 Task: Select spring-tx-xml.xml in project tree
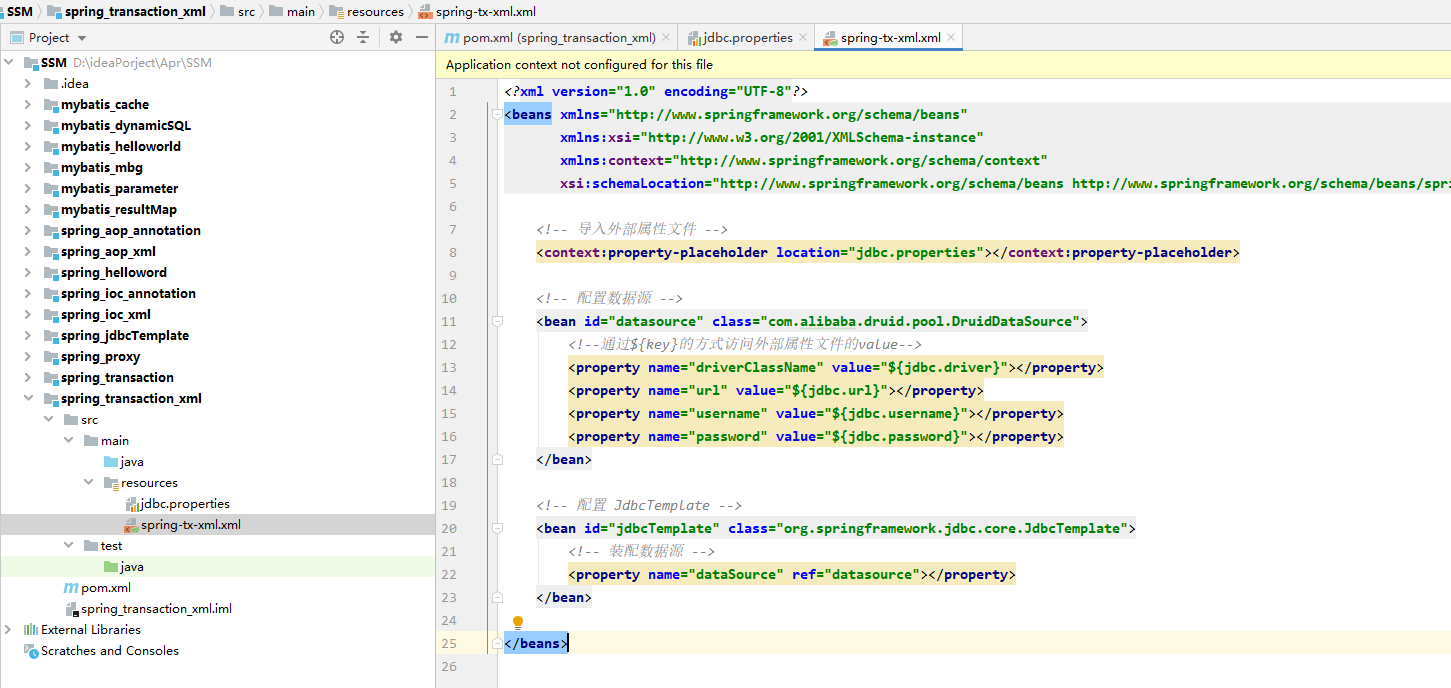pyautogui.click(x=190, y=525)
